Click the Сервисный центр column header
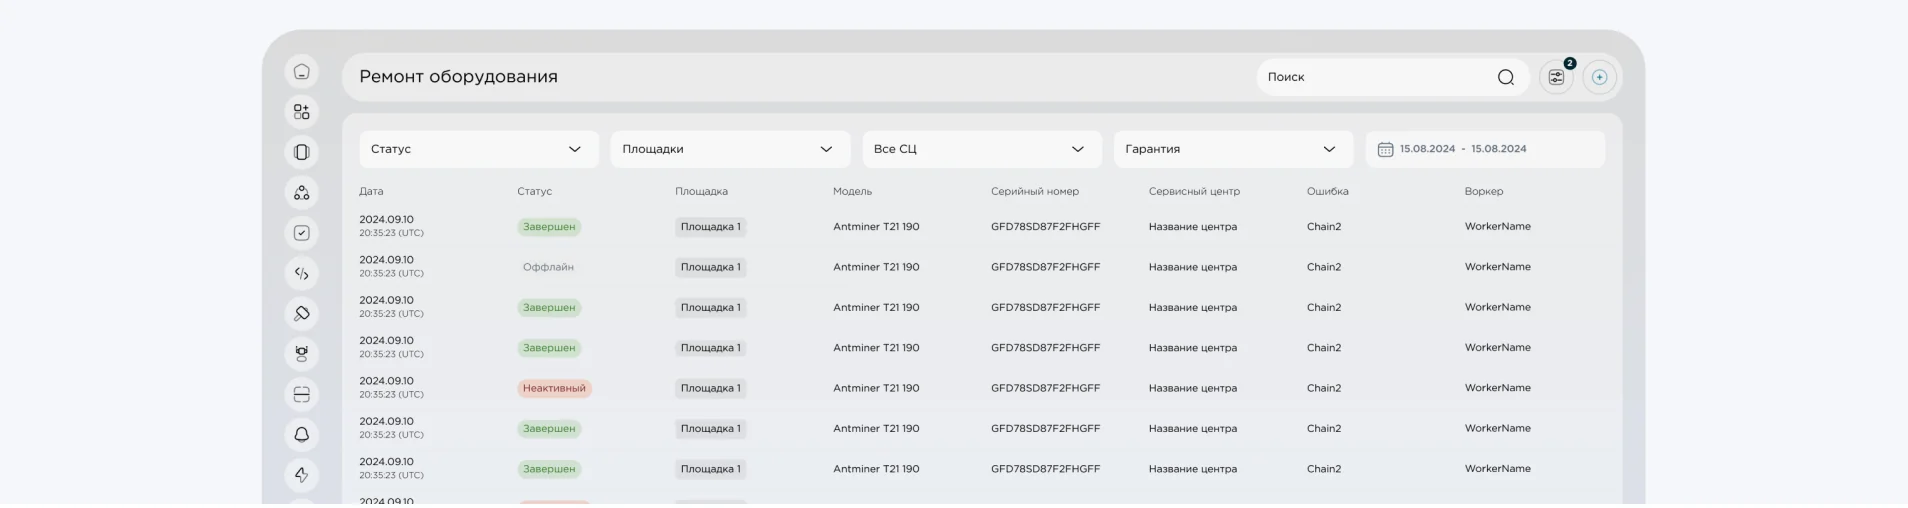The width and height of the screenshot is (1908, 508). [x=1194, y=191]
